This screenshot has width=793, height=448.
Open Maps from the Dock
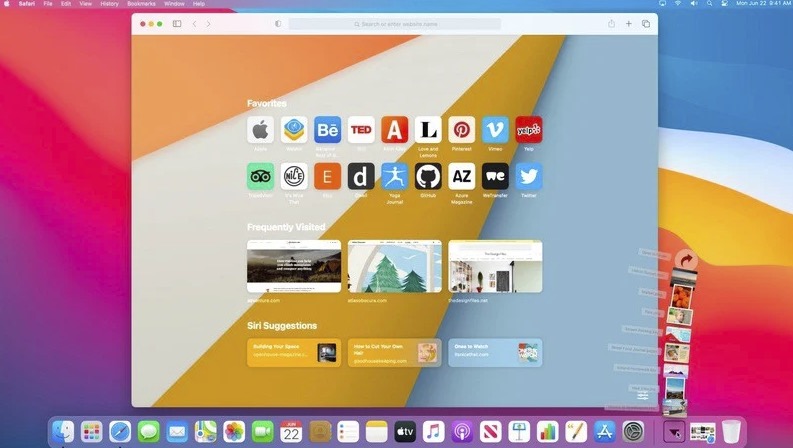tap(205, 432)
